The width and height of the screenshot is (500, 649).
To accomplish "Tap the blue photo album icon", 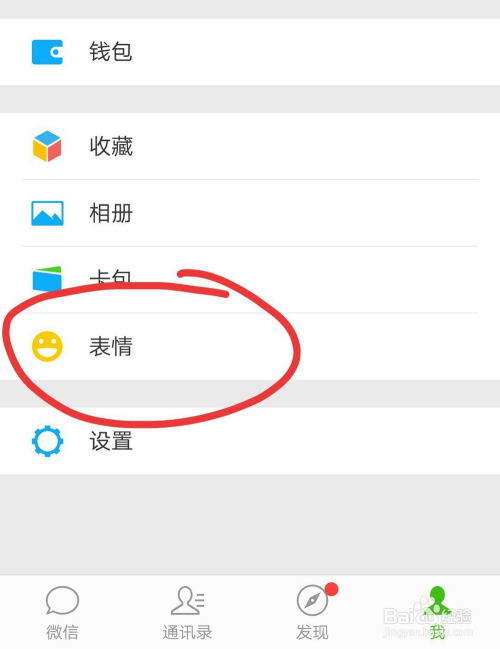I will tap(47, 213).
